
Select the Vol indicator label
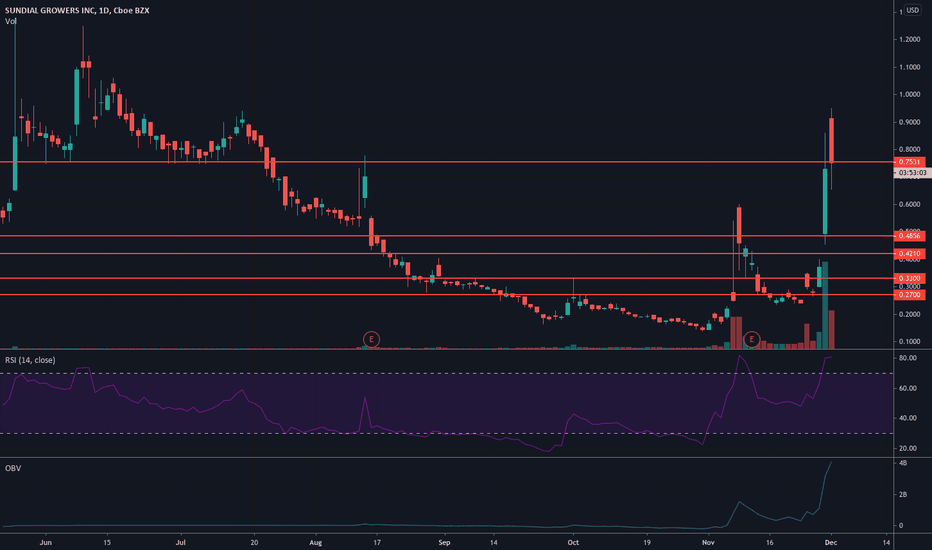(x=10, y=21)
